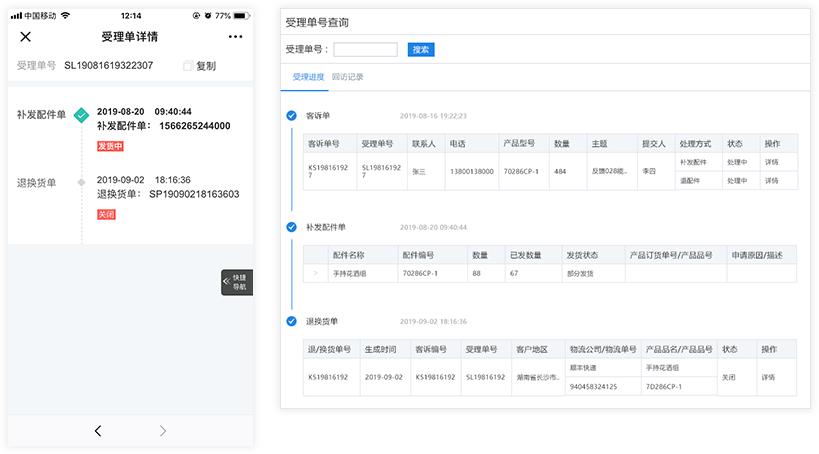The width and height of the screenshot is (819, 454).
Task: Open 详情 for the 补发配件 row
Action: click(772, 162)
